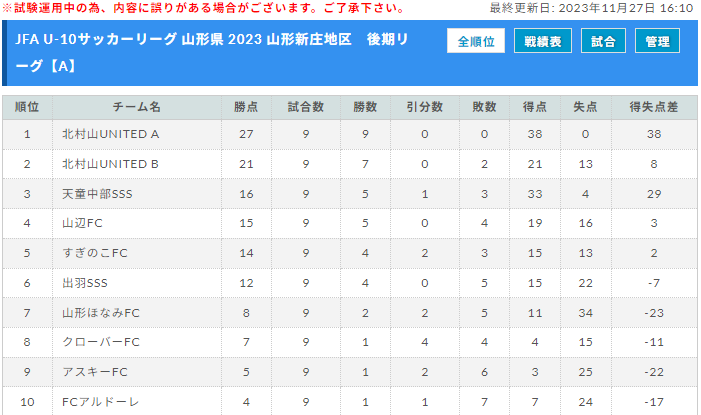Click the league title header text
The height and width of the screenshot is (415, 701).
(212, 53)
